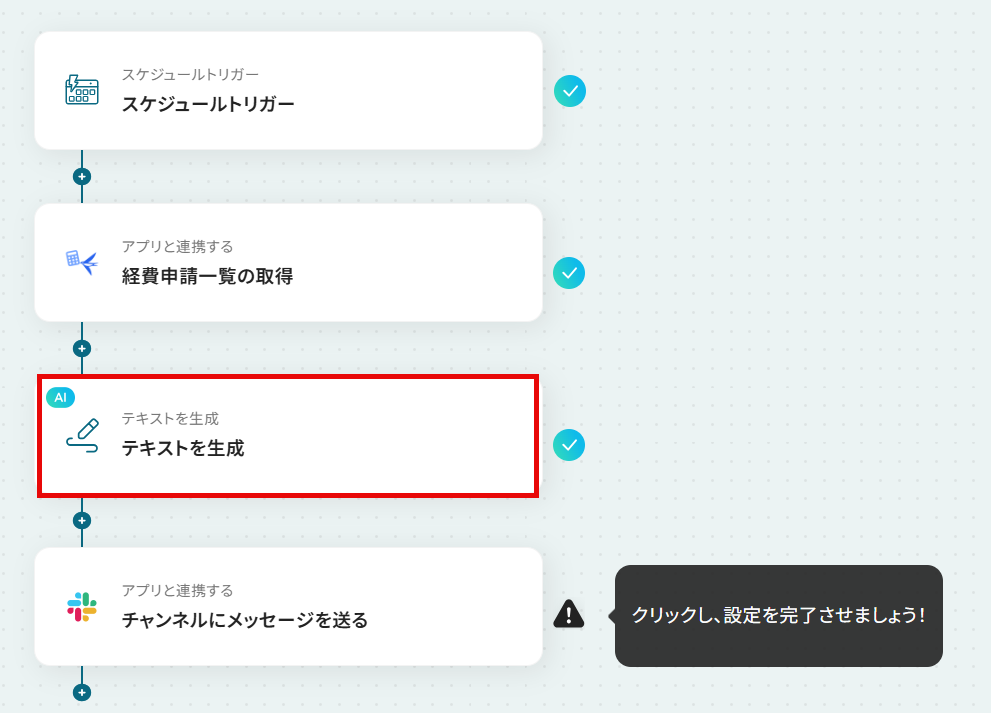Click アプリと連携する label on Slack card
991x713 pixels.
tap(178, 590)
